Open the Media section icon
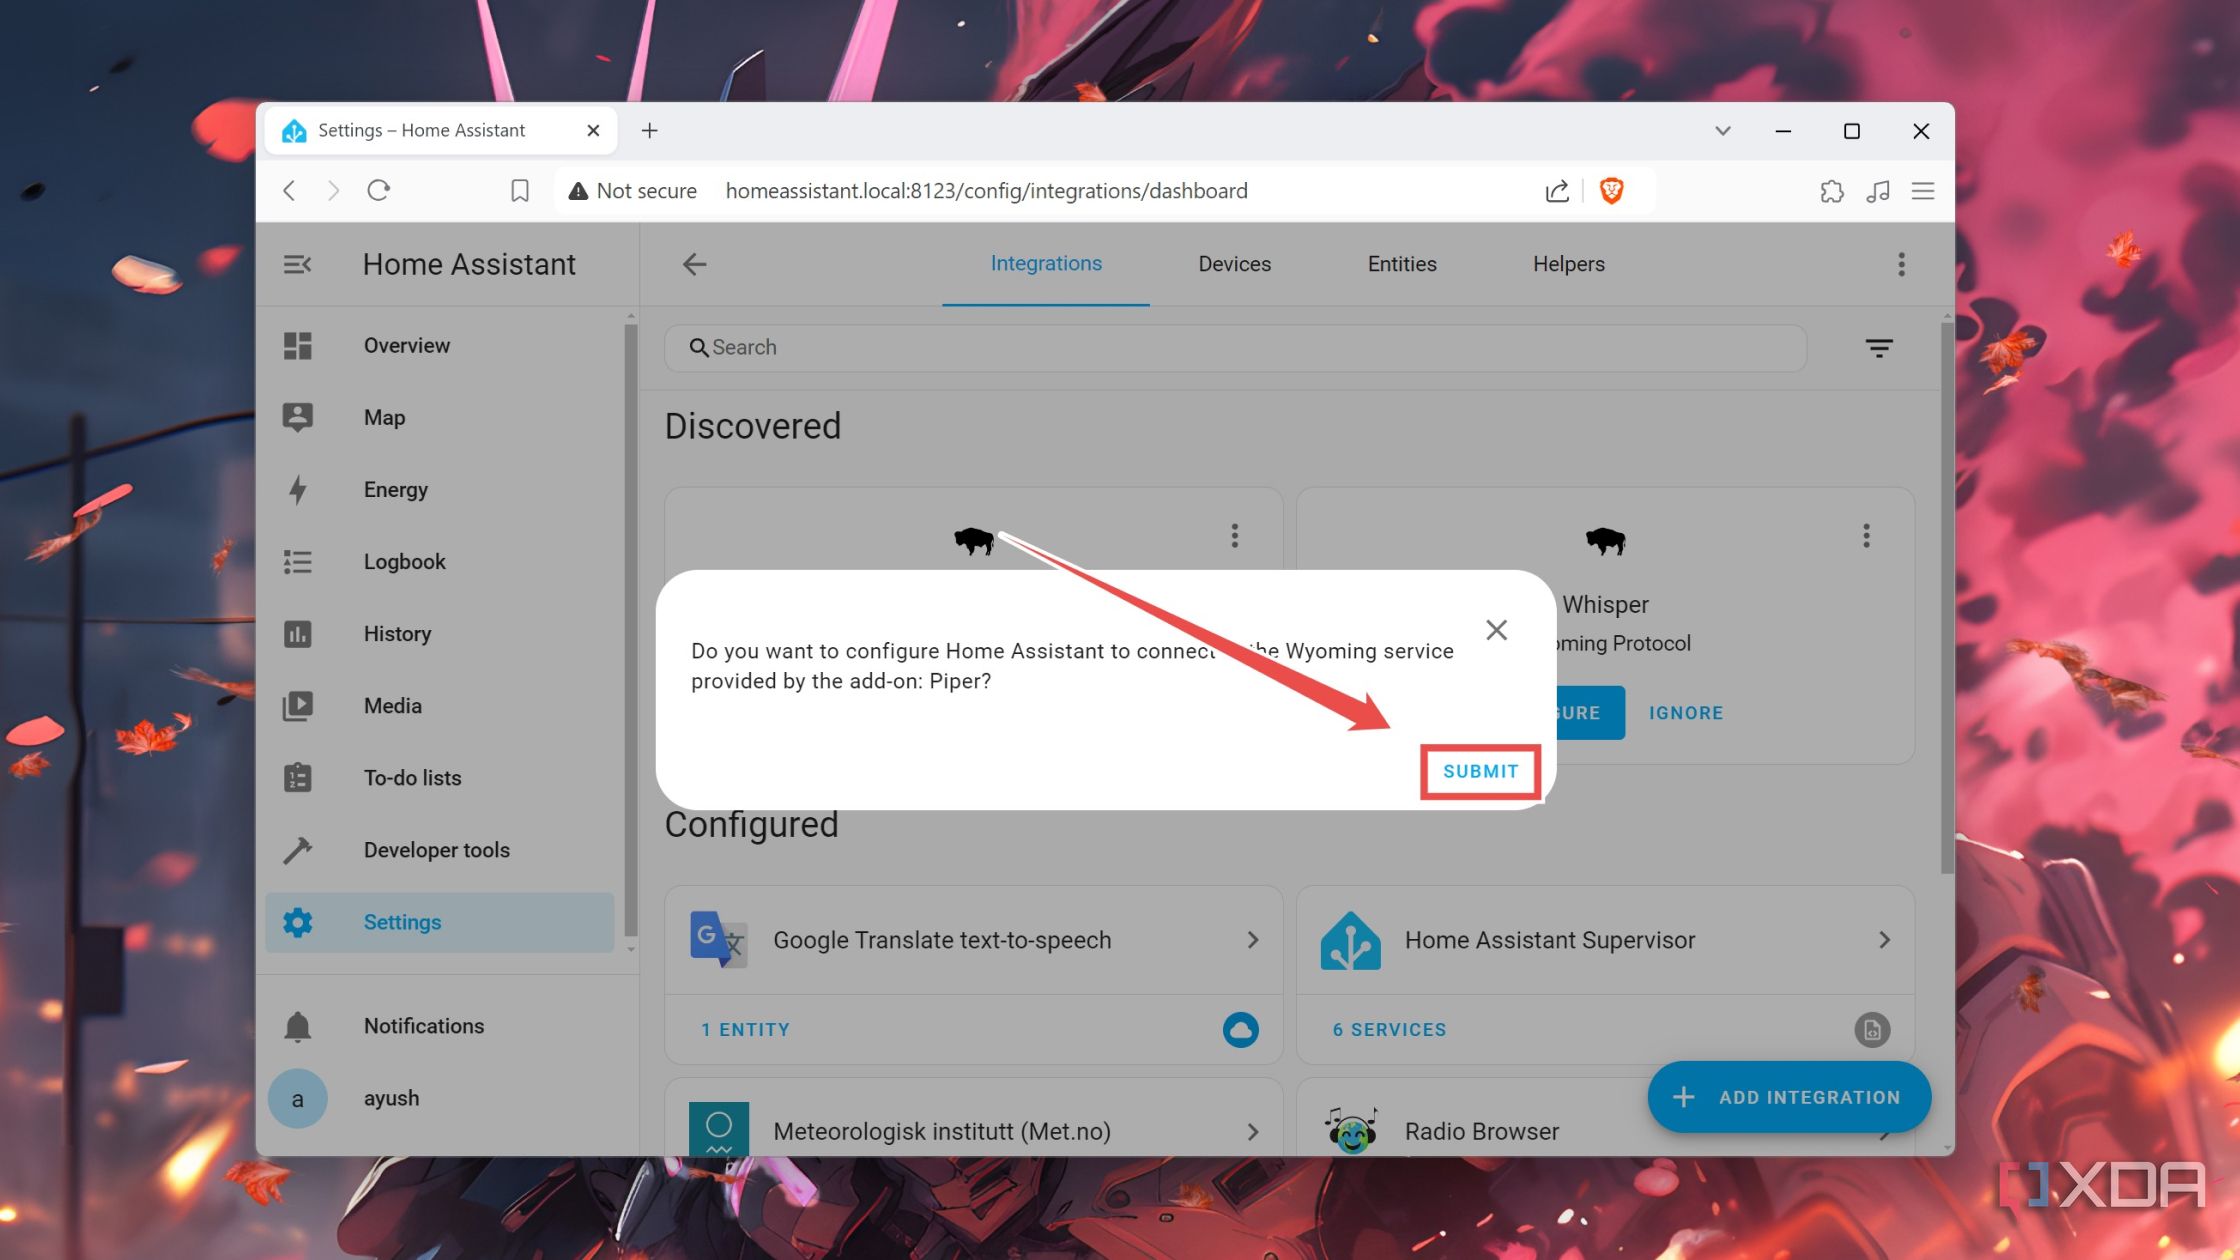The image size is (2240, 1260). coord(297,705)
